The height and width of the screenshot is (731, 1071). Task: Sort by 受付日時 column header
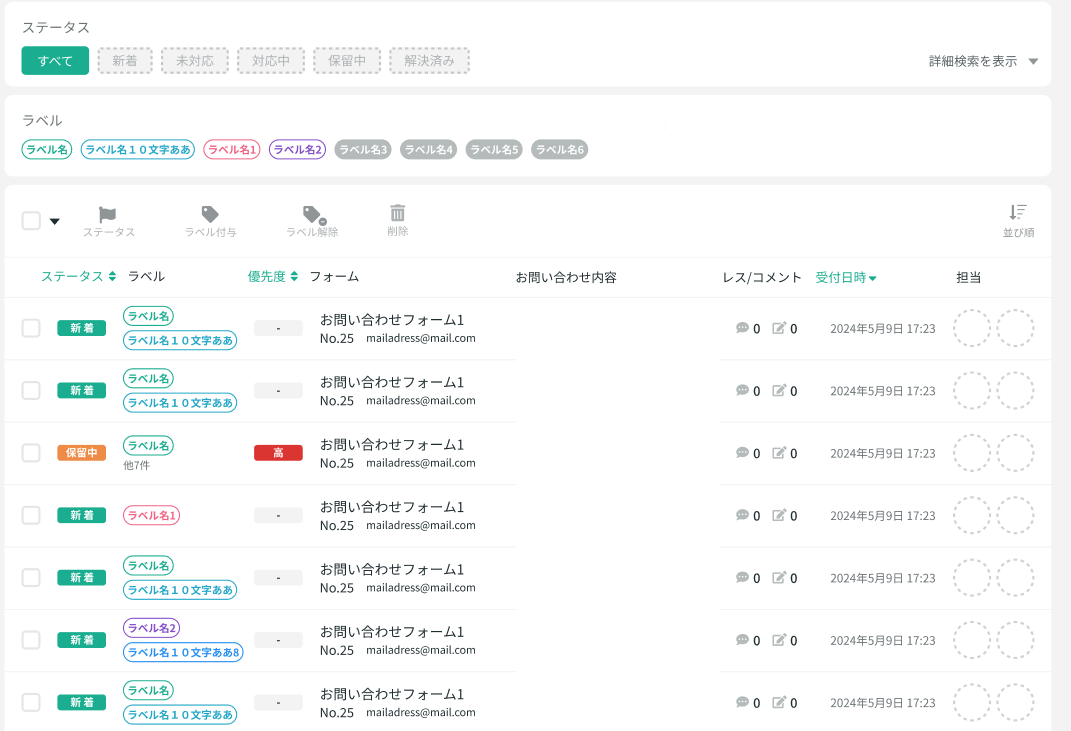tap(846, 277)
